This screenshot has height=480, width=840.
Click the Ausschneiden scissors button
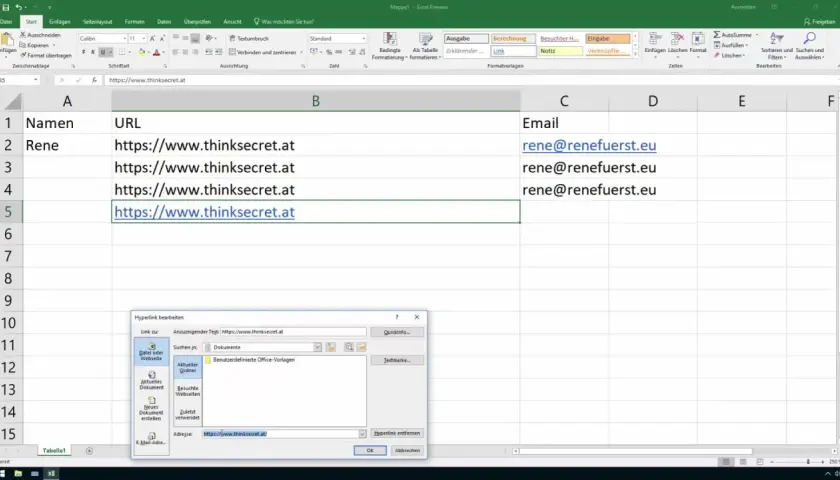coord(40,35)
